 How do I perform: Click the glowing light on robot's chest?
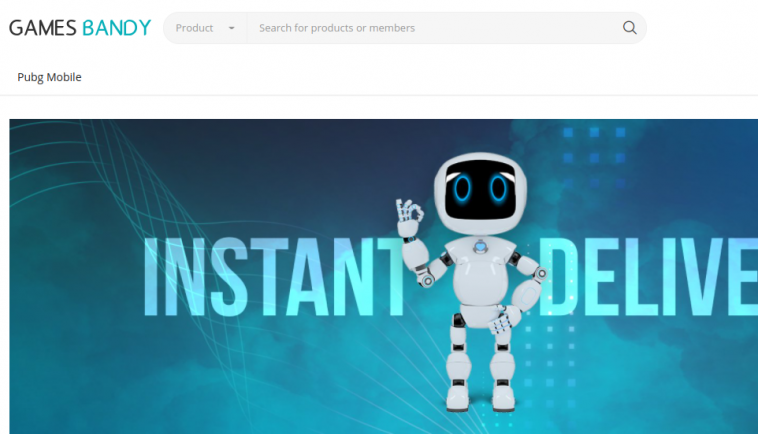pos(480,246)
